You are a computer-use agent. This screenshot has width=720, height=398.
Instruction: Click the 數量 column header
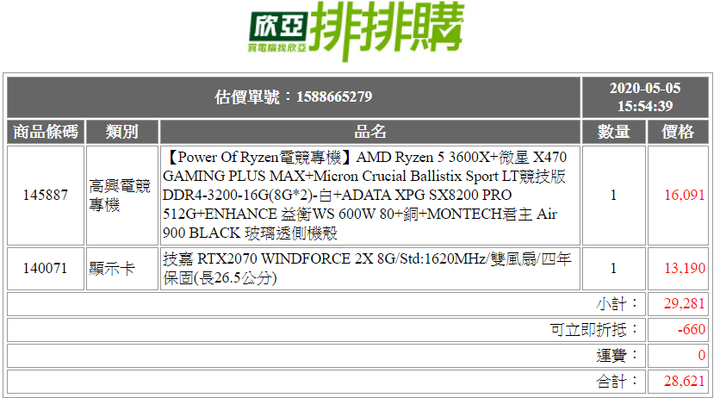click(613, 132)
